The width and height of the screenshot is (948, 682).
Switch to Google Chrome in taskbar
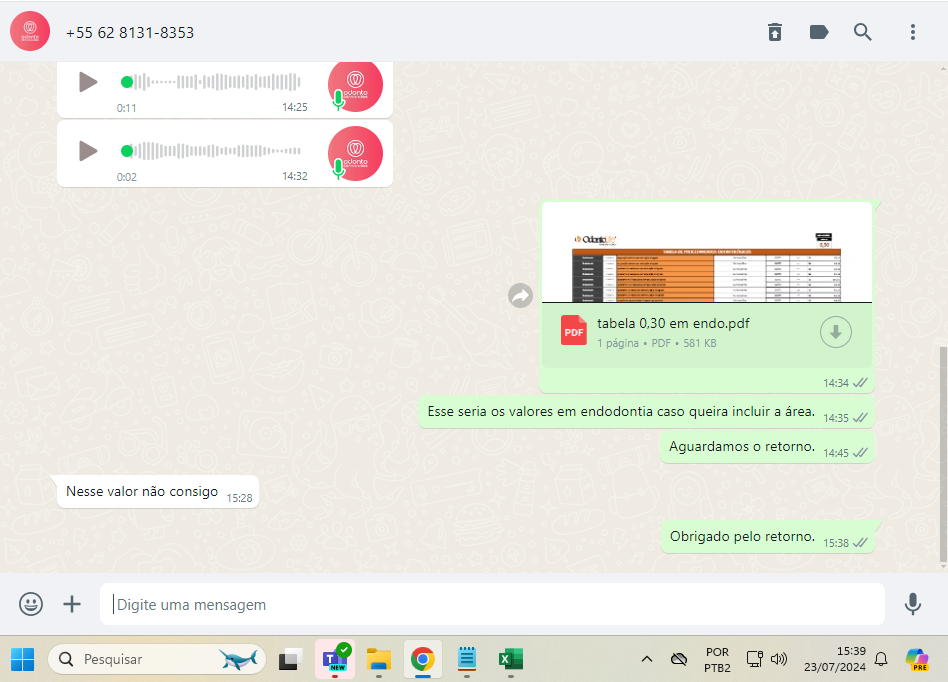pos(423,659)
